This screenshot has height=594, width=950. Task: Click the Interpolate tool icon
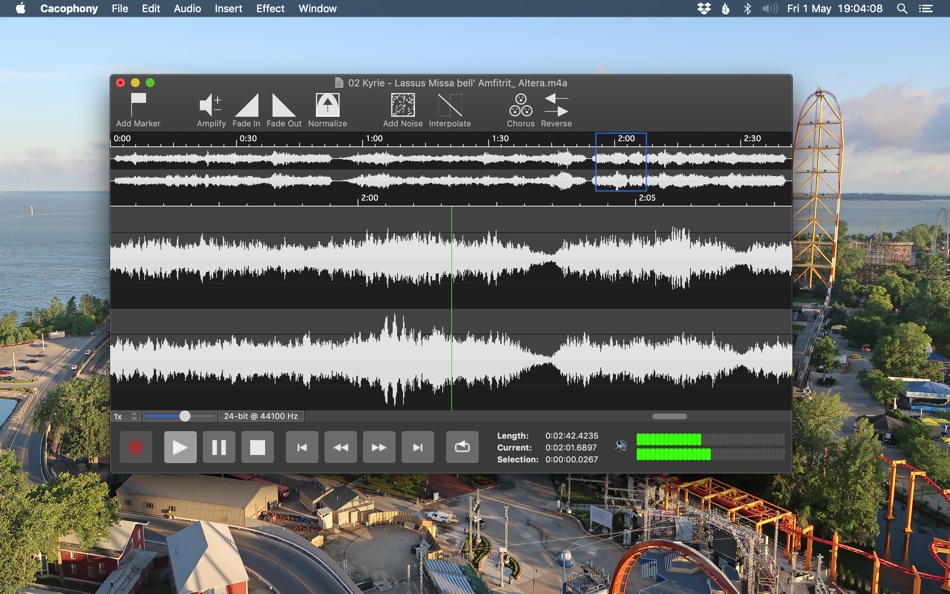[450, 105]
